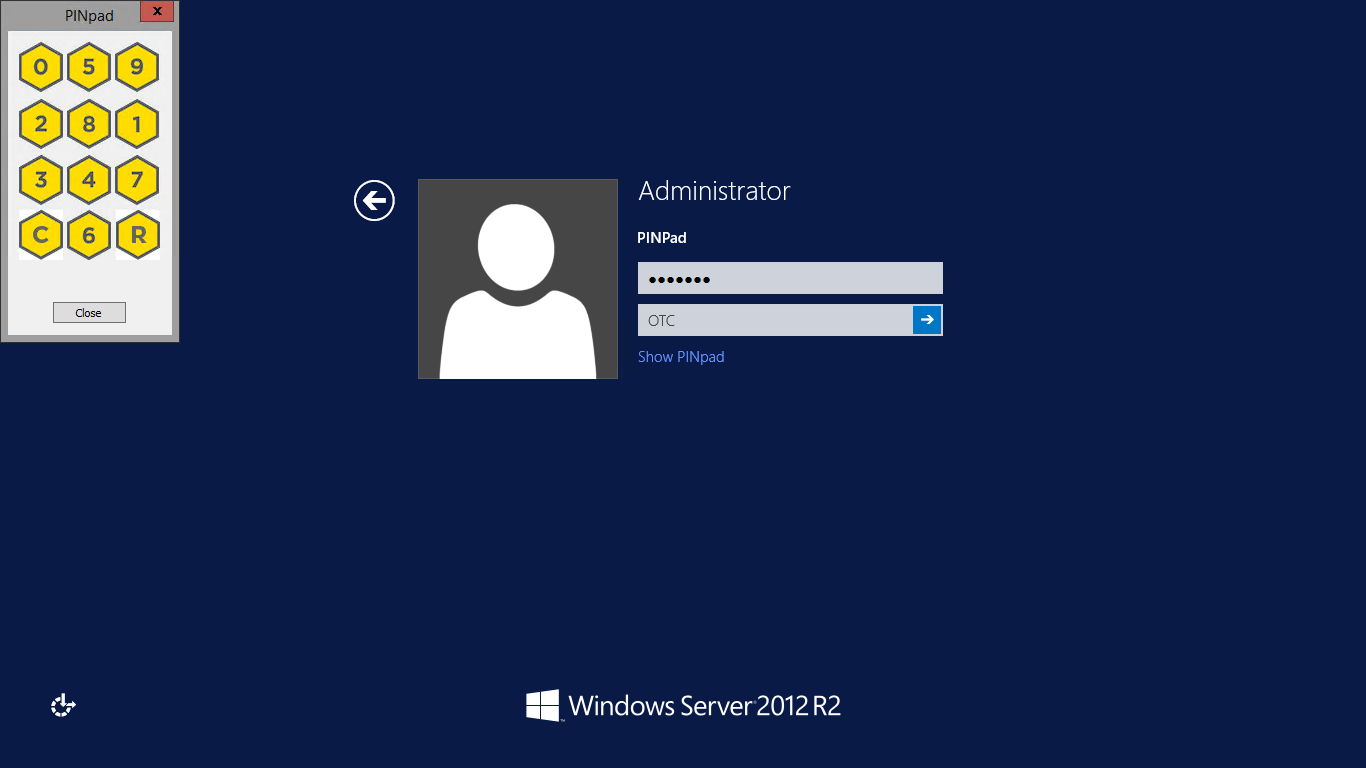
Task: Go back using the circular arrow button
Action: point(374,200)
